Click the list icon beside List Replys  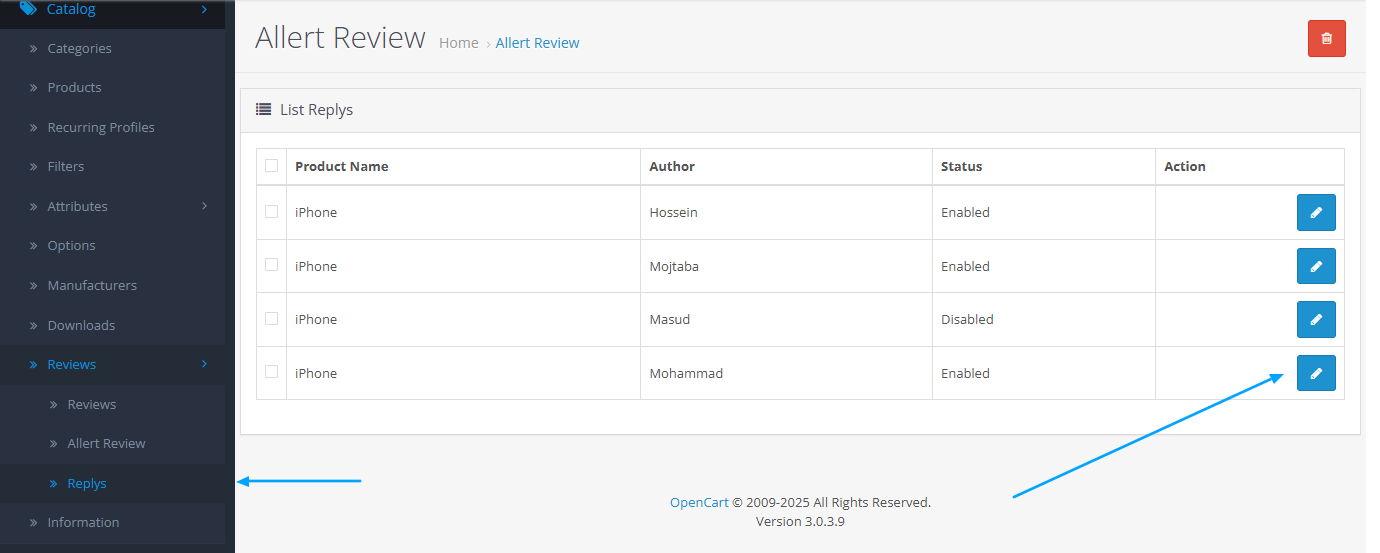pyautogui.click(x=264, y=109)
